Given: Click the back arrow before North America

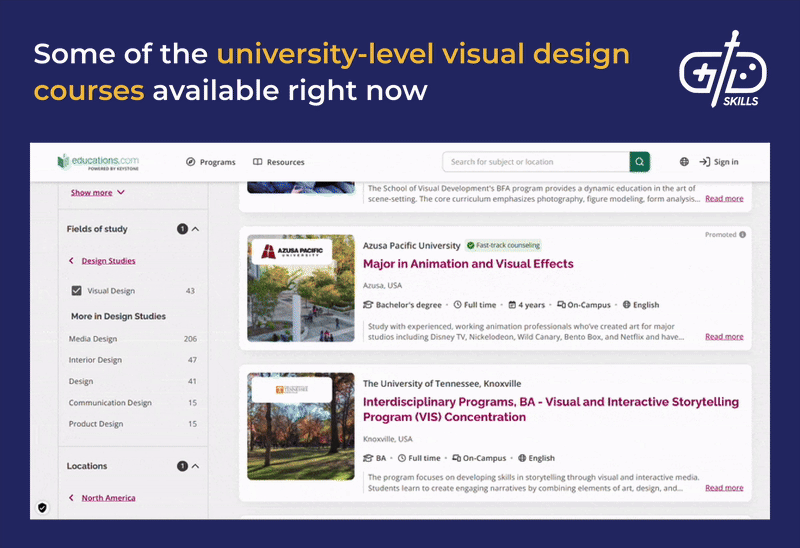Looking at the screenshot, I should (71, 497).
